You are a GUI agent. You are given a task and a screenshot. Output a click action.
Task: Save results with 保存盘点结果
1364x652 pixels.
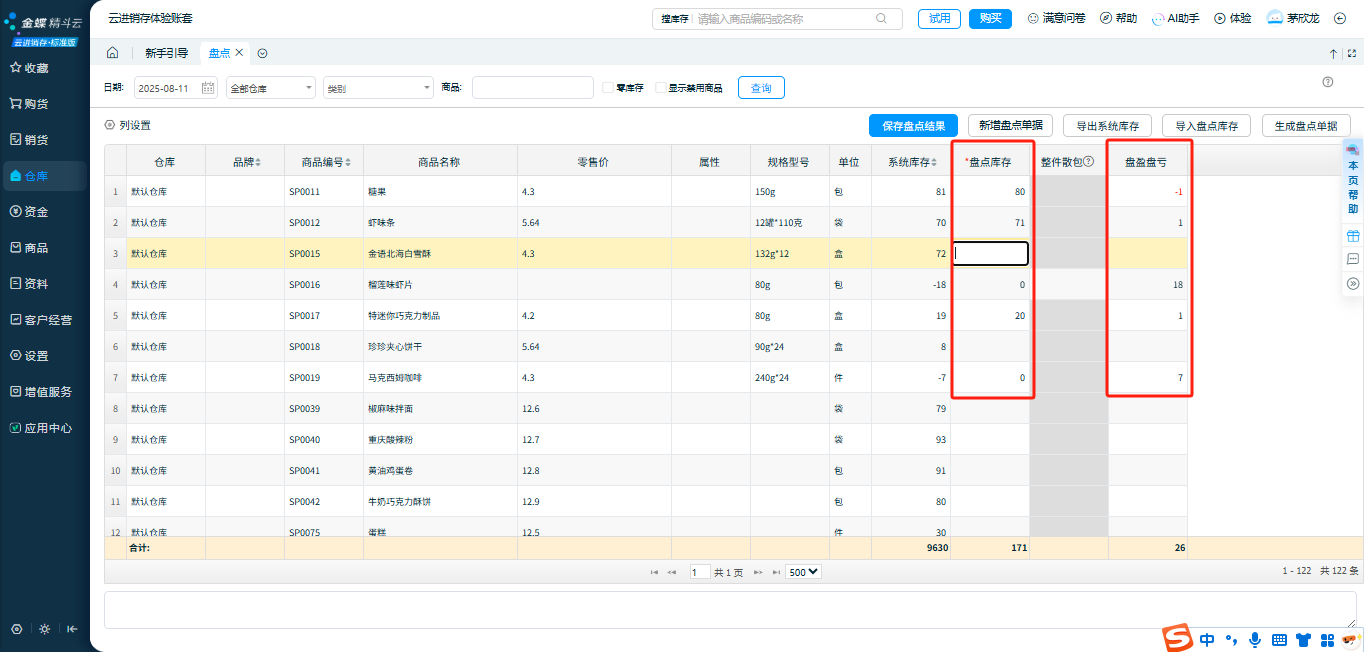pos(913,126)
